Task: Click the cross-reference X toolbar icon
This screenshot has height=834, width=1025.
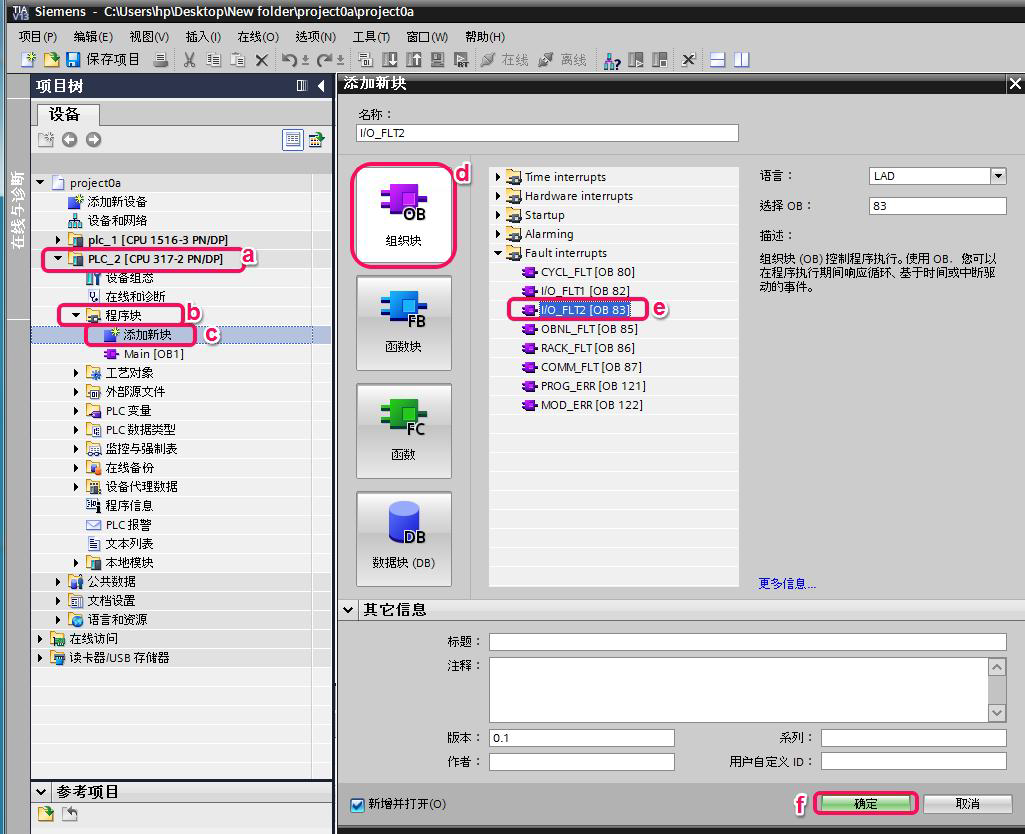Action: click(688, 60)
